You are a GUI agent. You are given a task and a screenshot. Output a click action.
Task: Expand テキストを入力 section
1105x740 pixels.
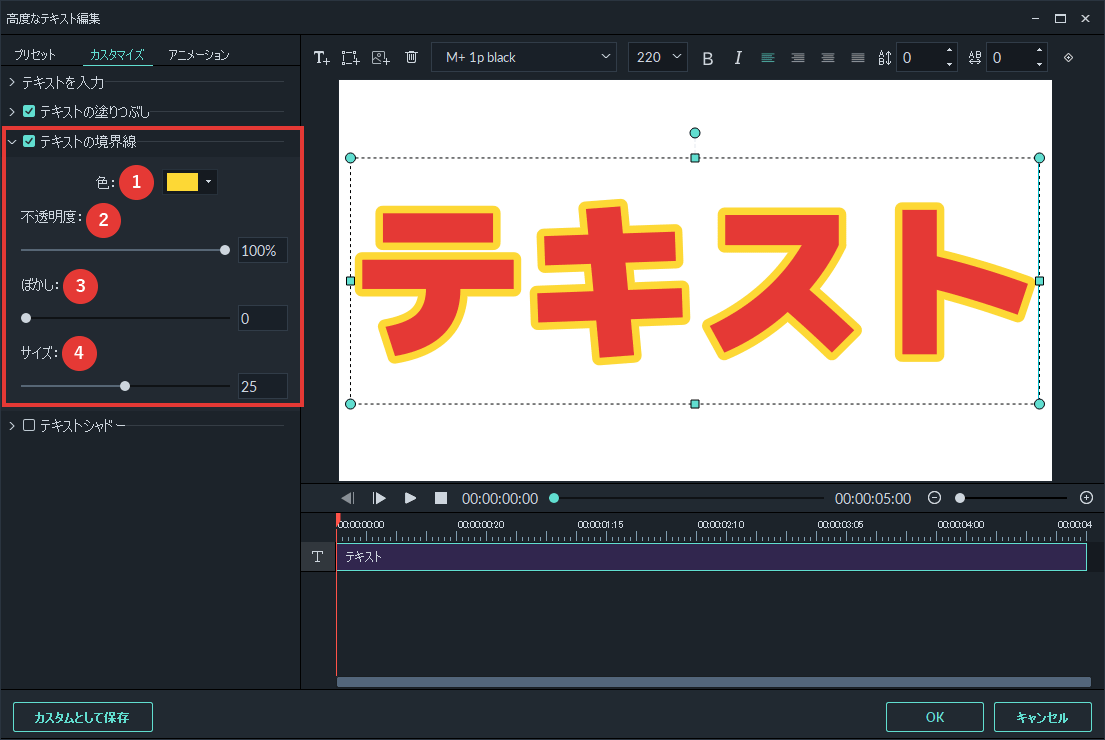tap(11, 82)
